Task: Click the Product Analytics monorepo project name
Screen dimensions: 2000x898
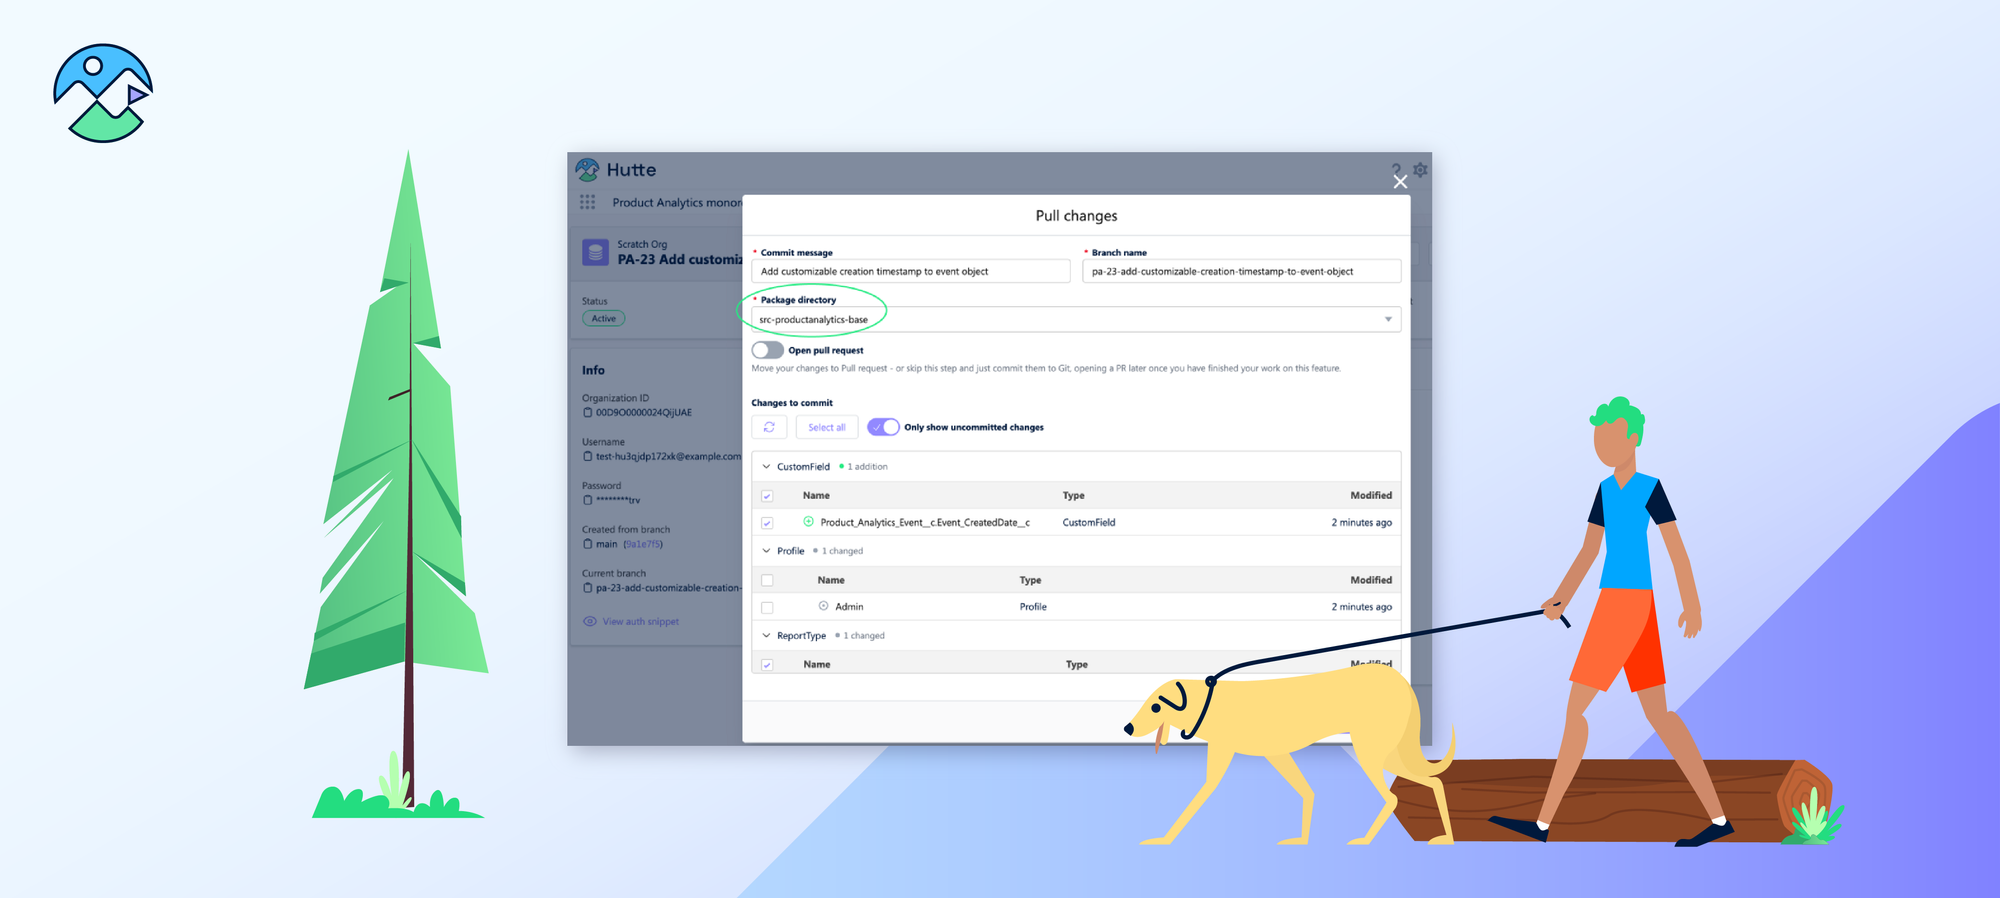Action: [677, 202]
